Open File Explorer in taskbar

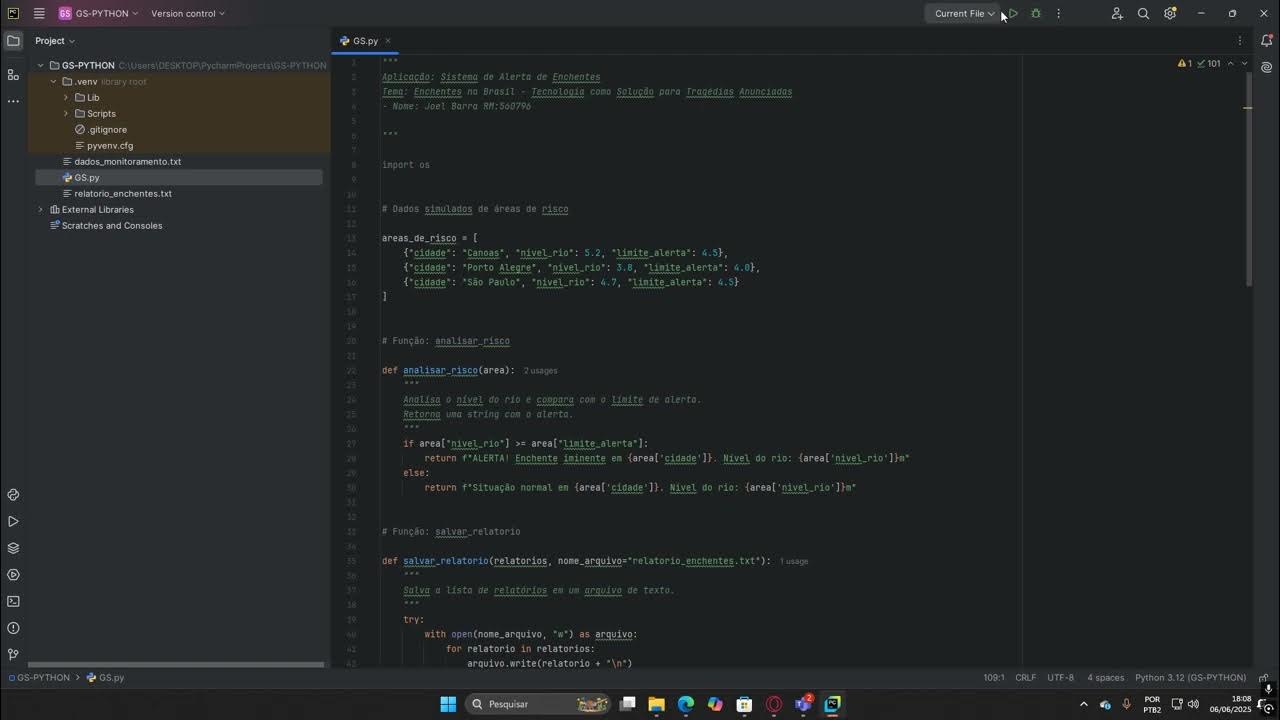pos(656,704)
